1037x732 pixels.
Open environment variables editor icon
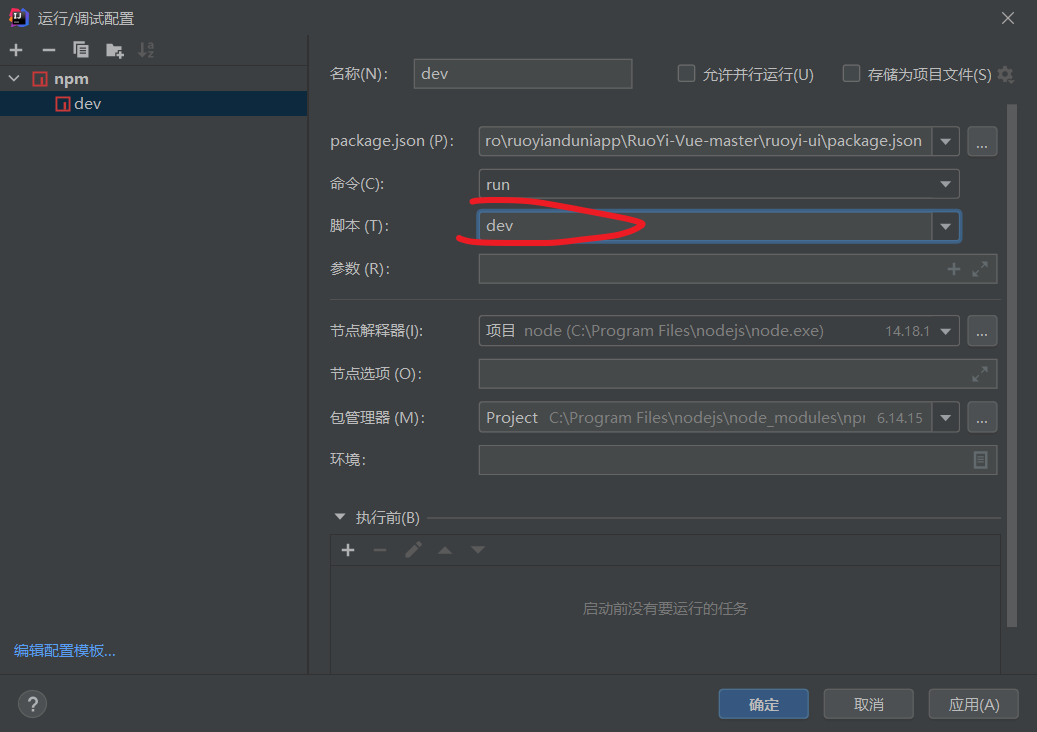pyautogui.click(x=981, y=460)
